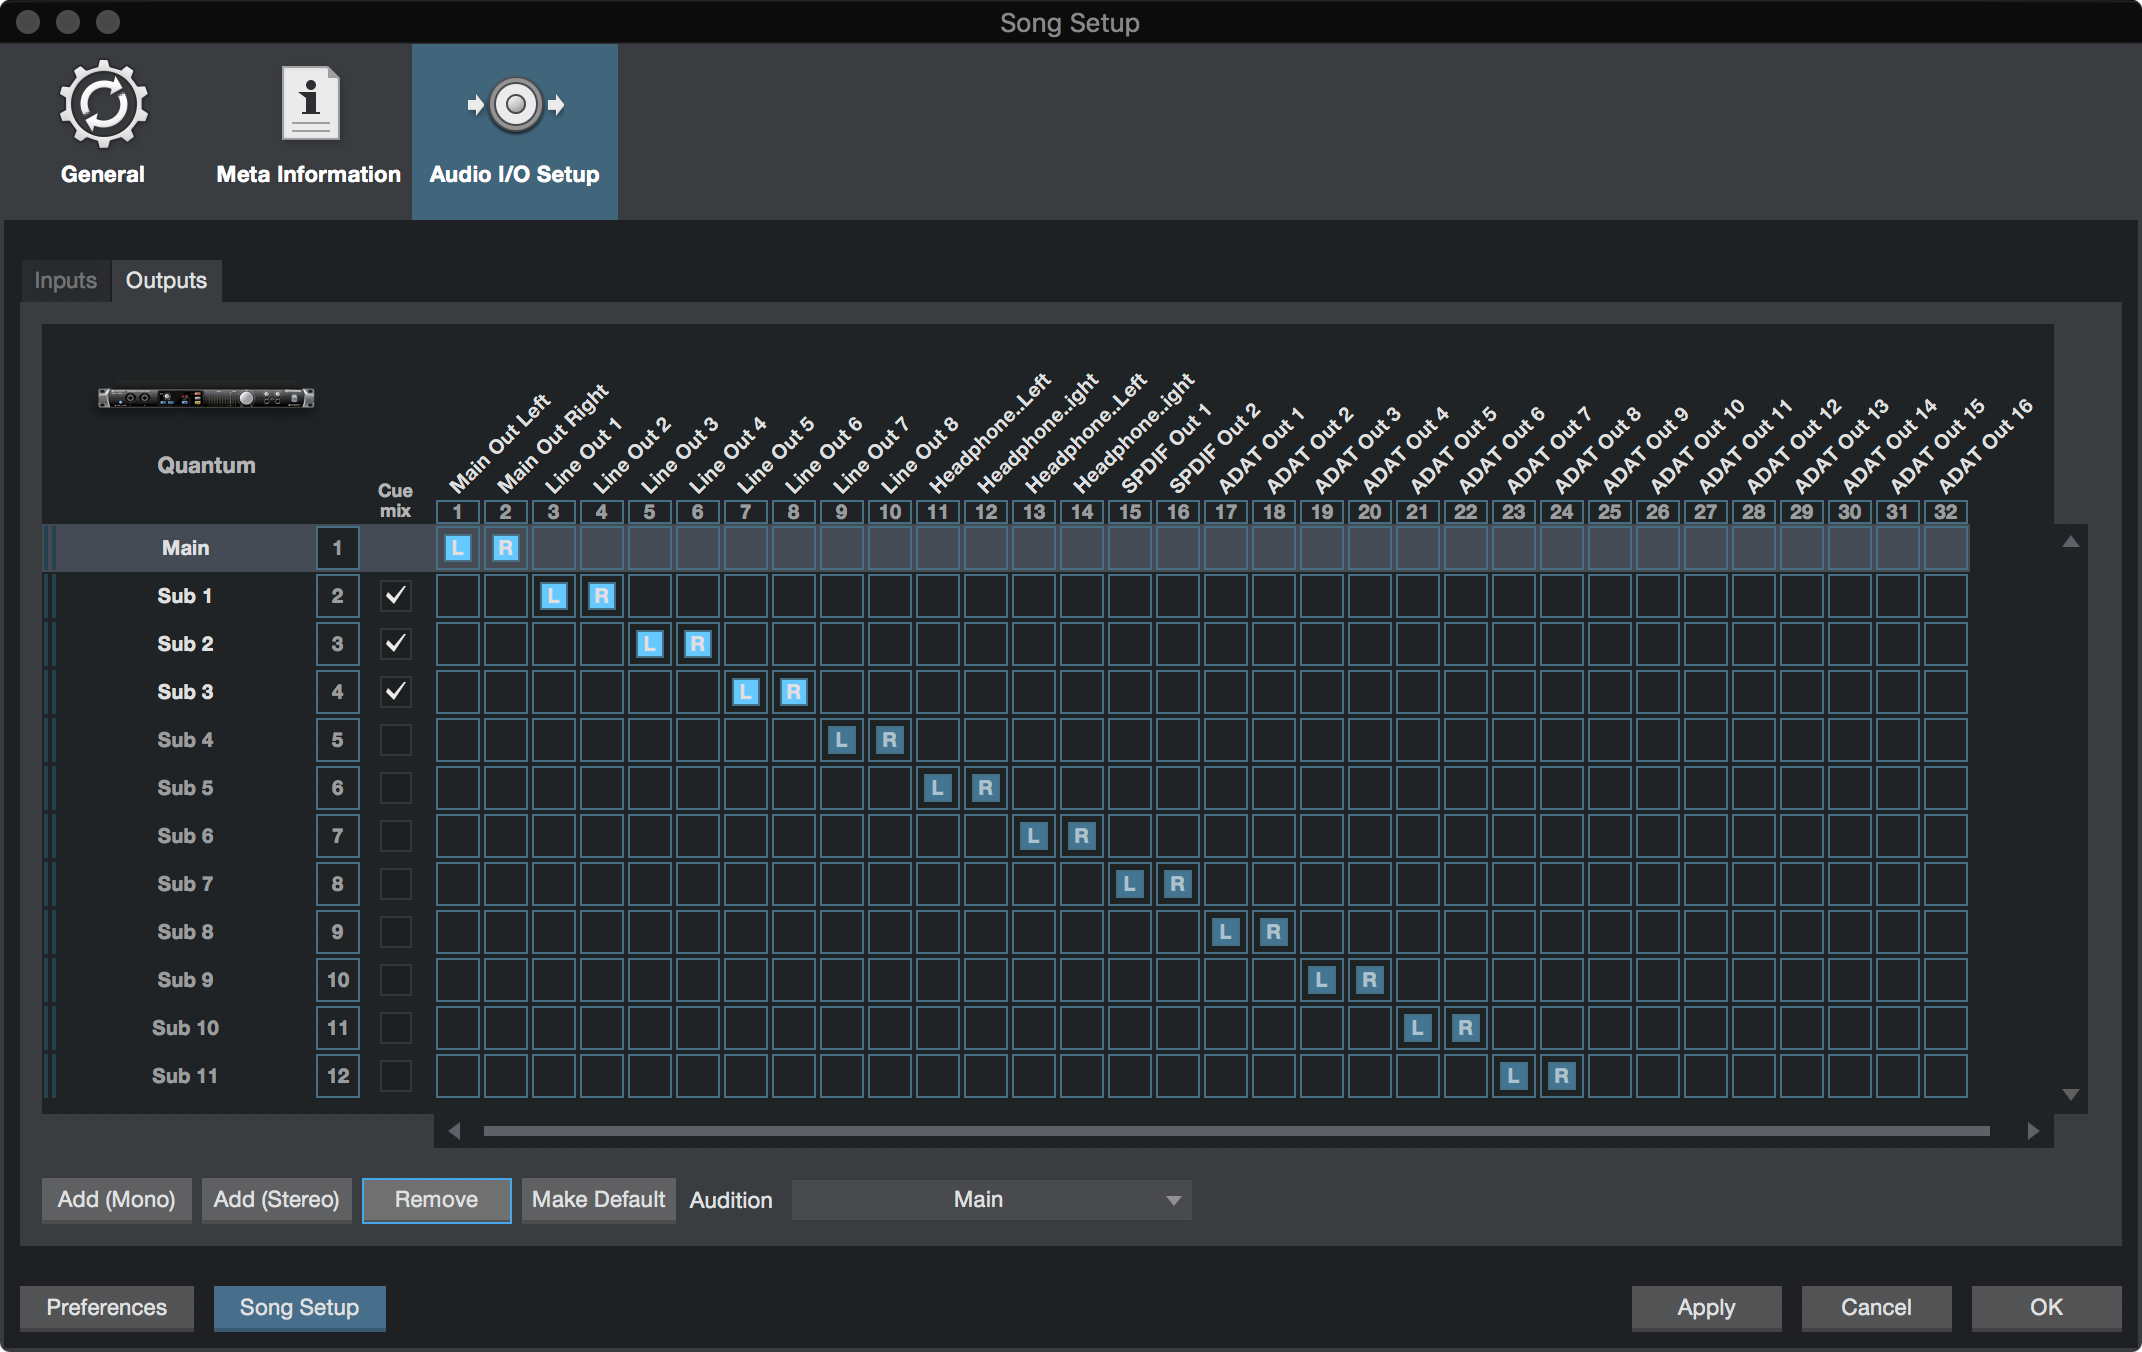Click the Sub 7 row R routing marker

coord(1178,884)
